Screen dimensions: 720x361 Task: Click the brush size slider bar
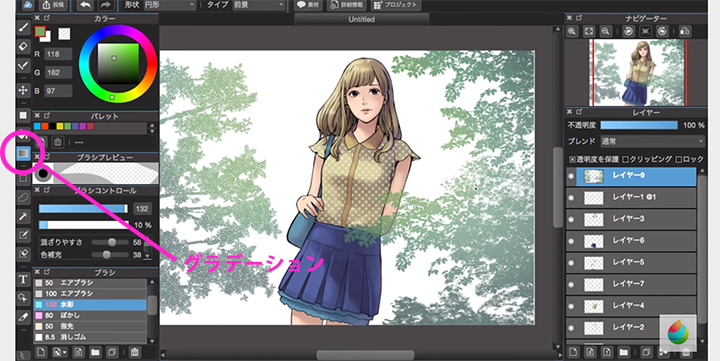pyautogui.click(x=83, y=209)
